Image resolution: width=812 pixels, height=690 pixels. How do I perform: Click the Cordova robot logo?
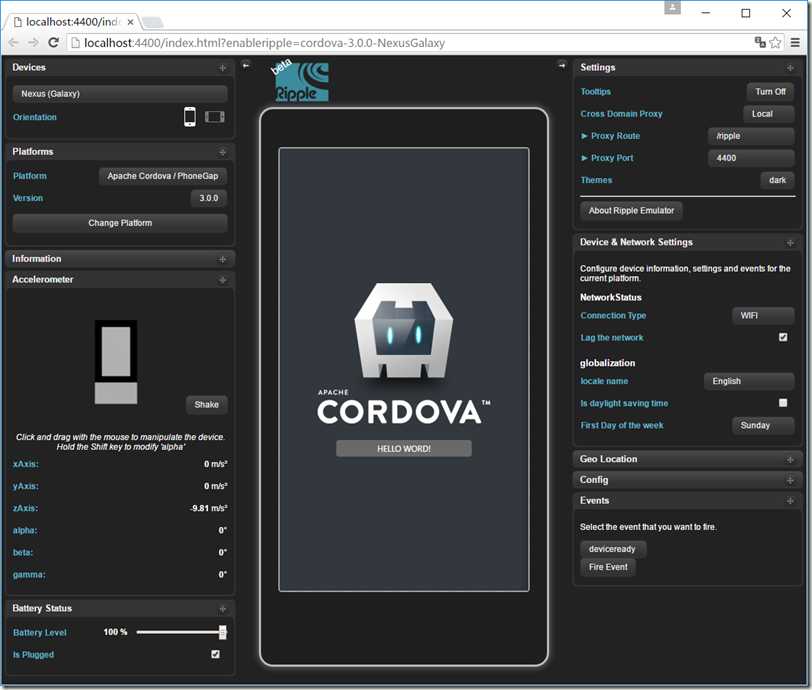click(404, 331)
